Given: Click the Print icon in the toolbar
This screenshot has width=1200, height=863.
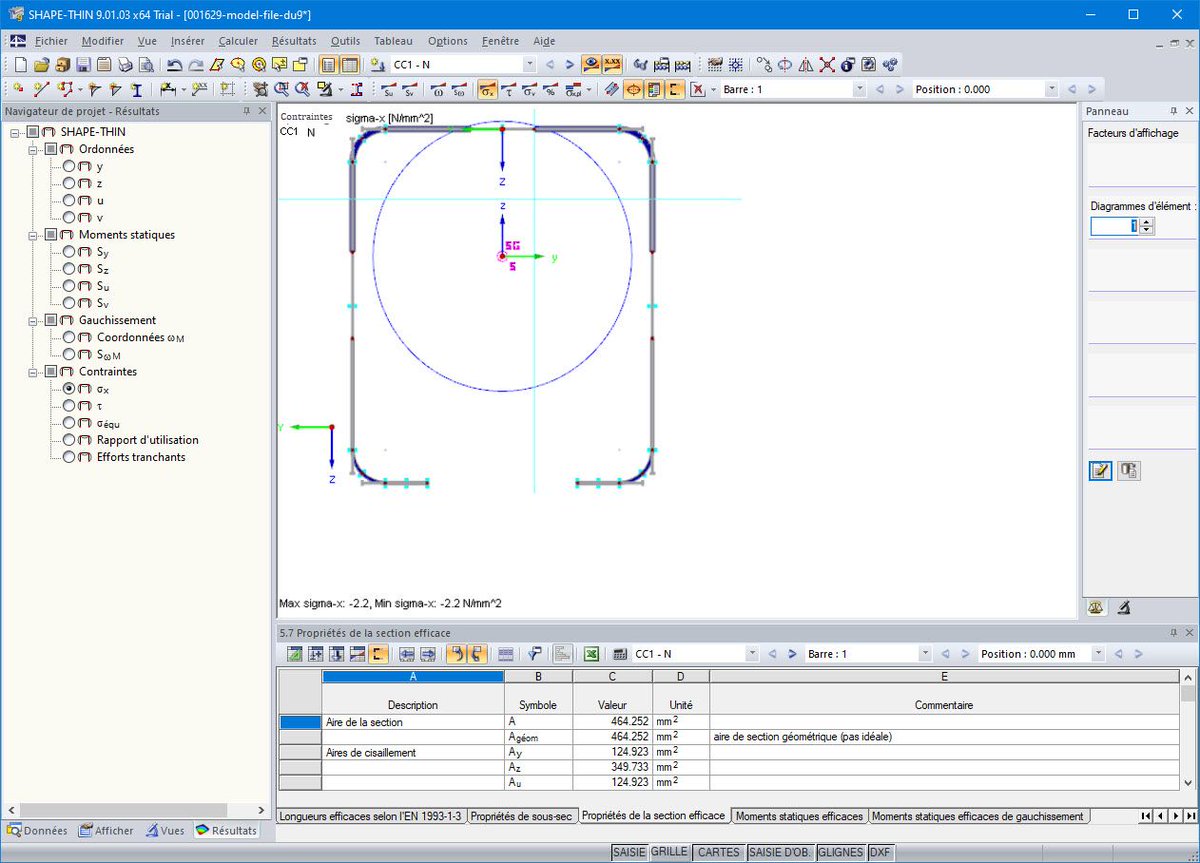Looking at the screenshot, I should (x=125, y=64).
